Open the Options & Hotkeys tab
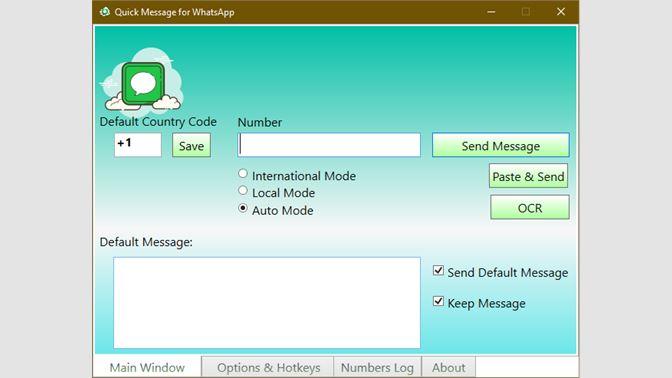This screenshot has width=672, height=378. click(x=268, y=367)
